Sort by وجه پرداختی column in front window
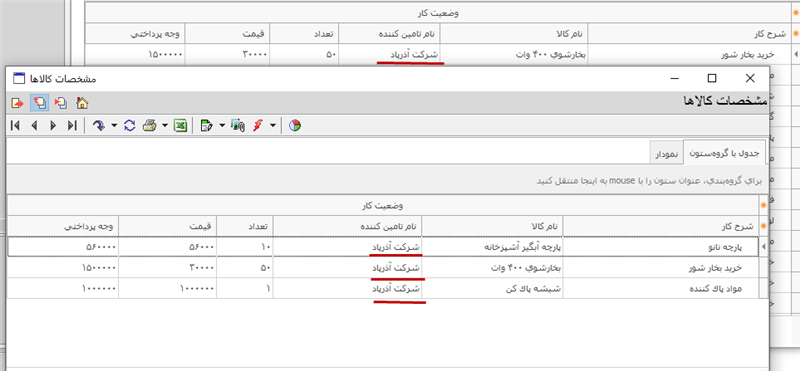800x371 pixels. [64, 226]
